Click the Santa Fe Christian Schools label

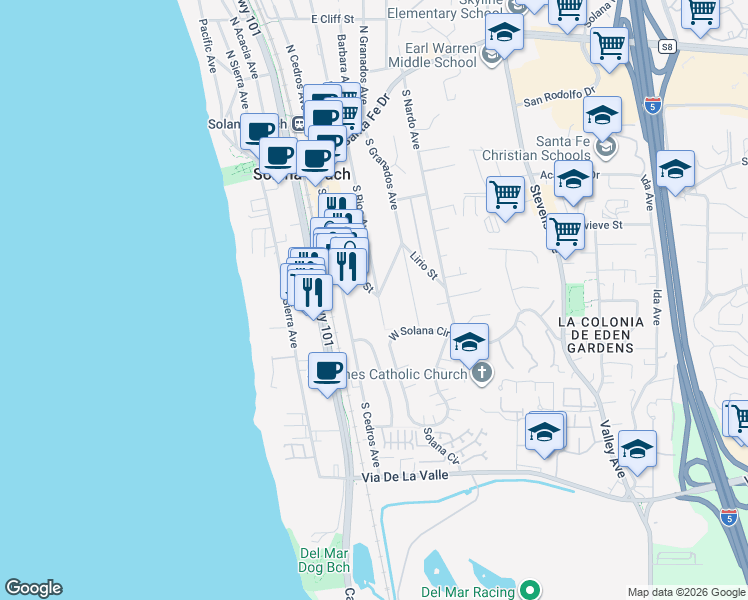536,148
